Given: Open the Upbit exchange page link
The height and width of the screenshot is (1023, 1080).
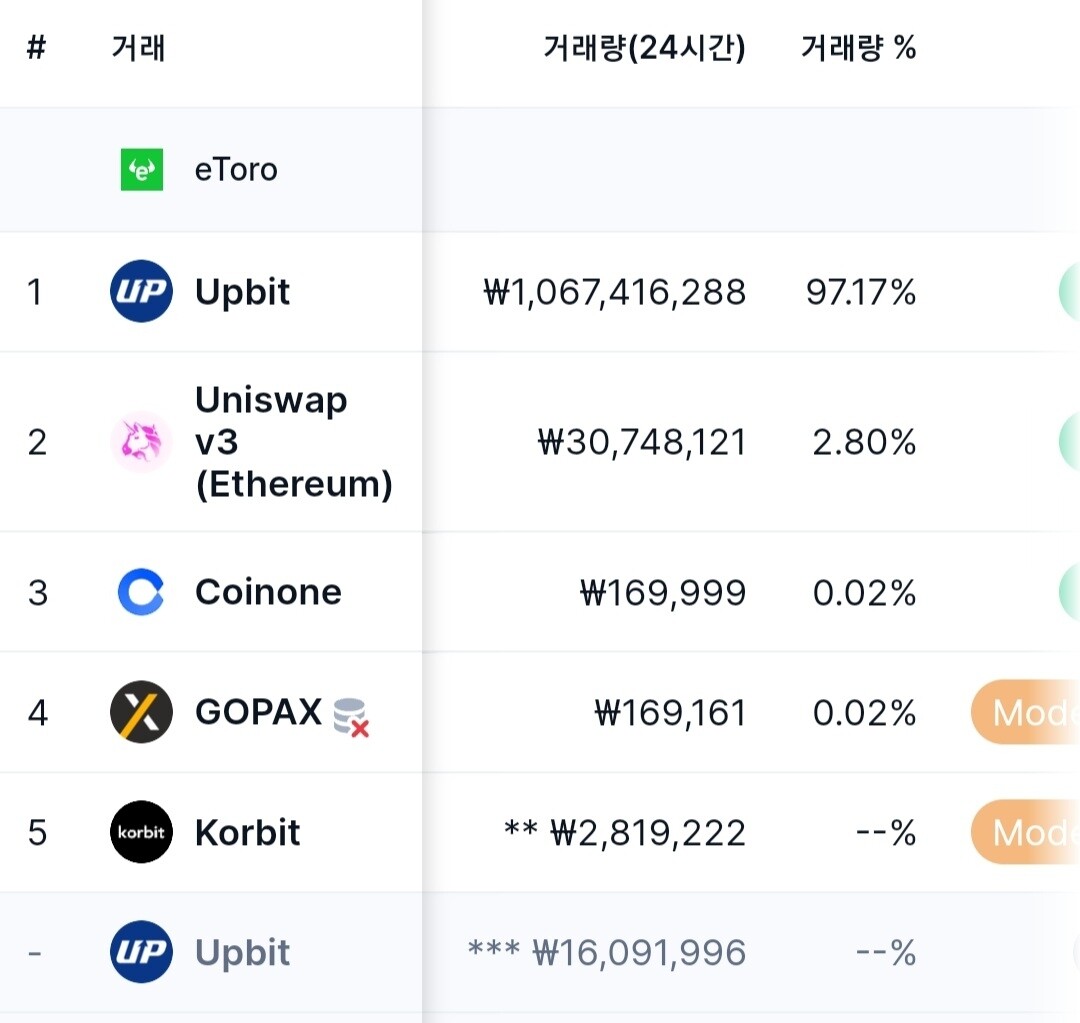Looking at the screenshot, I should [243, 292].
